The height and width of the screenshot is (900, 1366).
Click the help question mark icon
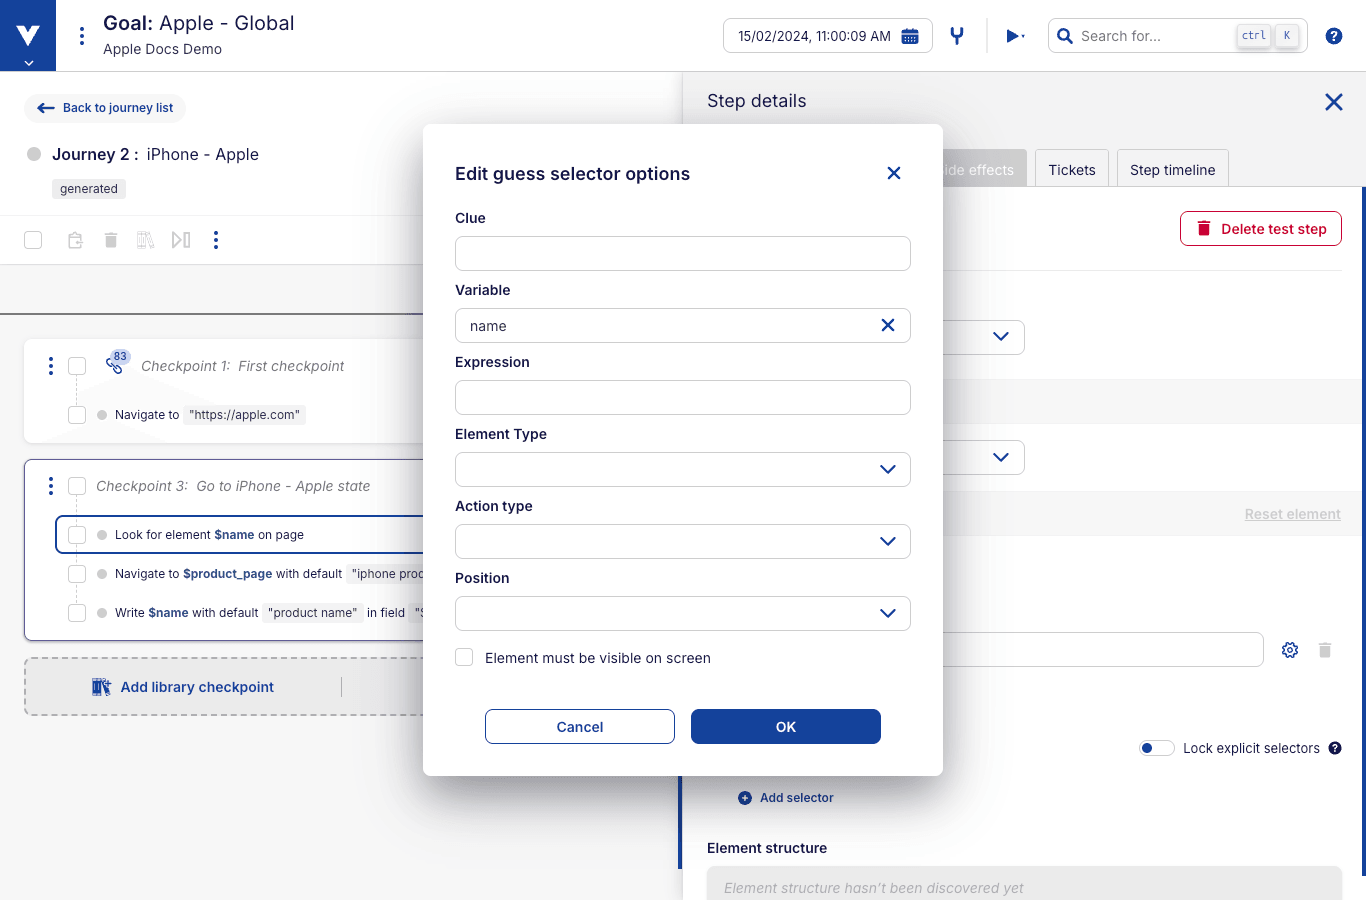pyautogui.click(x=1333, y=35)
